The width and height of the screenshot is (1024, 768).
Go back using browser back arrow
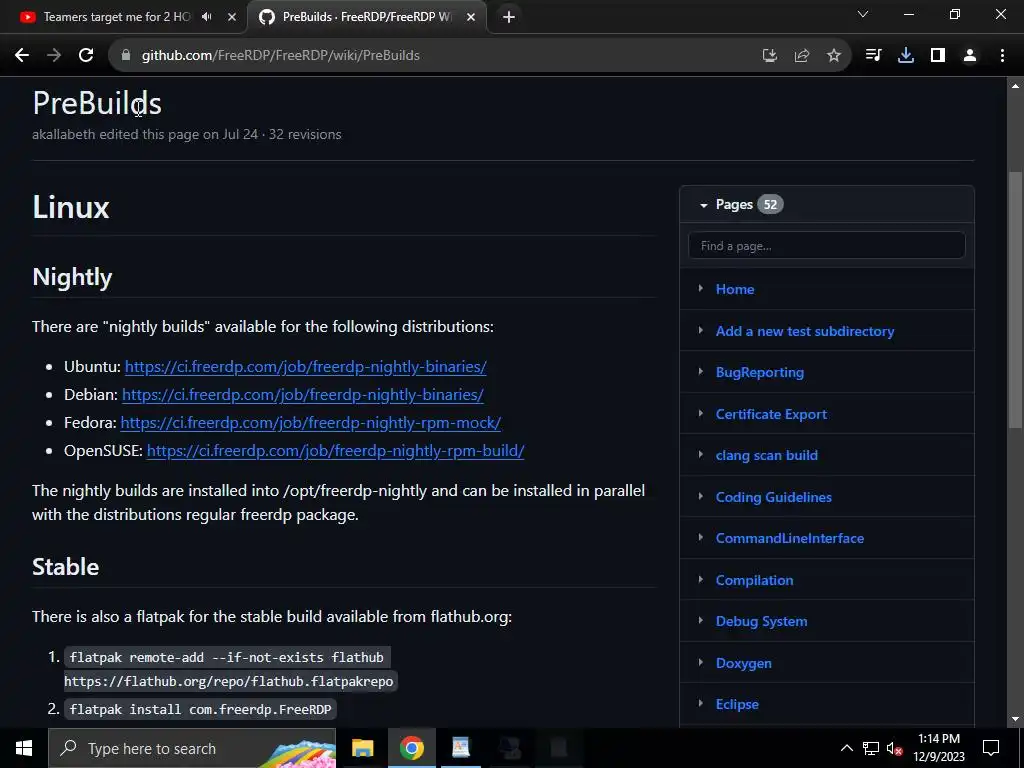[x=22, y=56]
